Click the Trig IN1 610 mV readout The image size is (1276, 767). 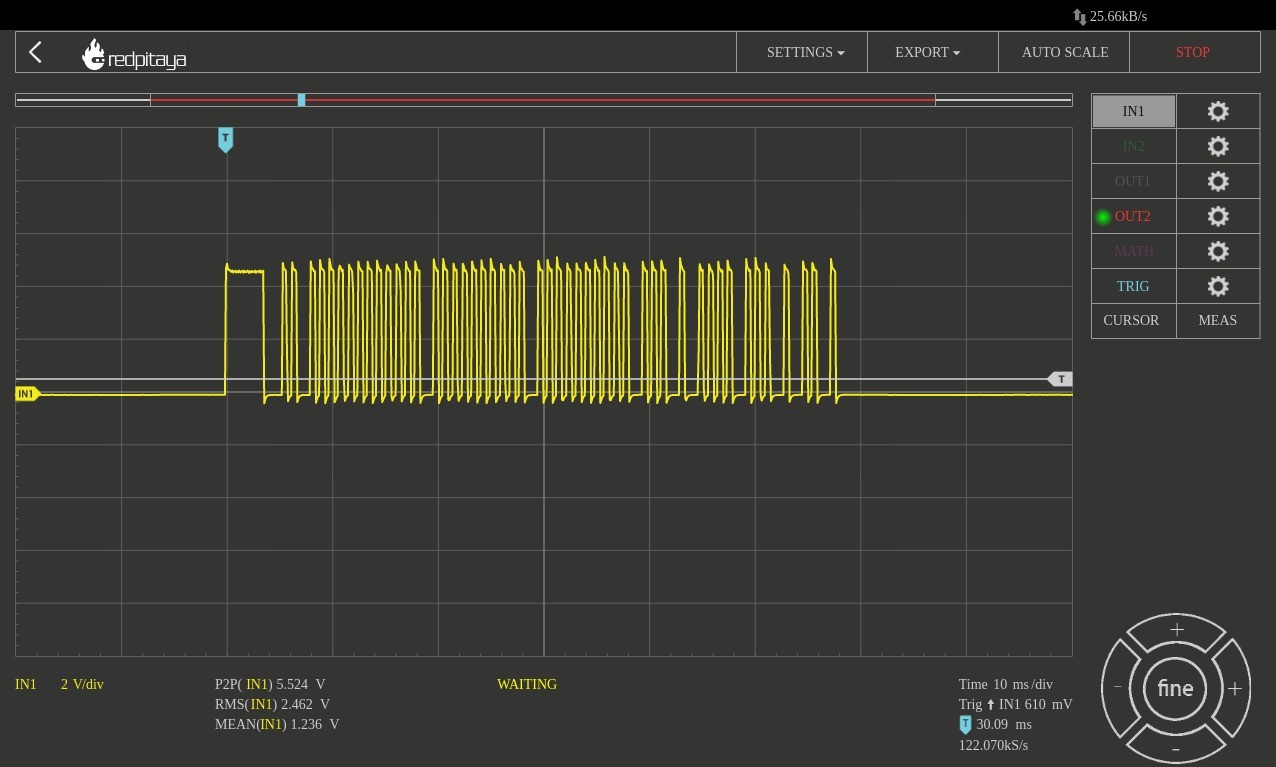point(1015,705)
